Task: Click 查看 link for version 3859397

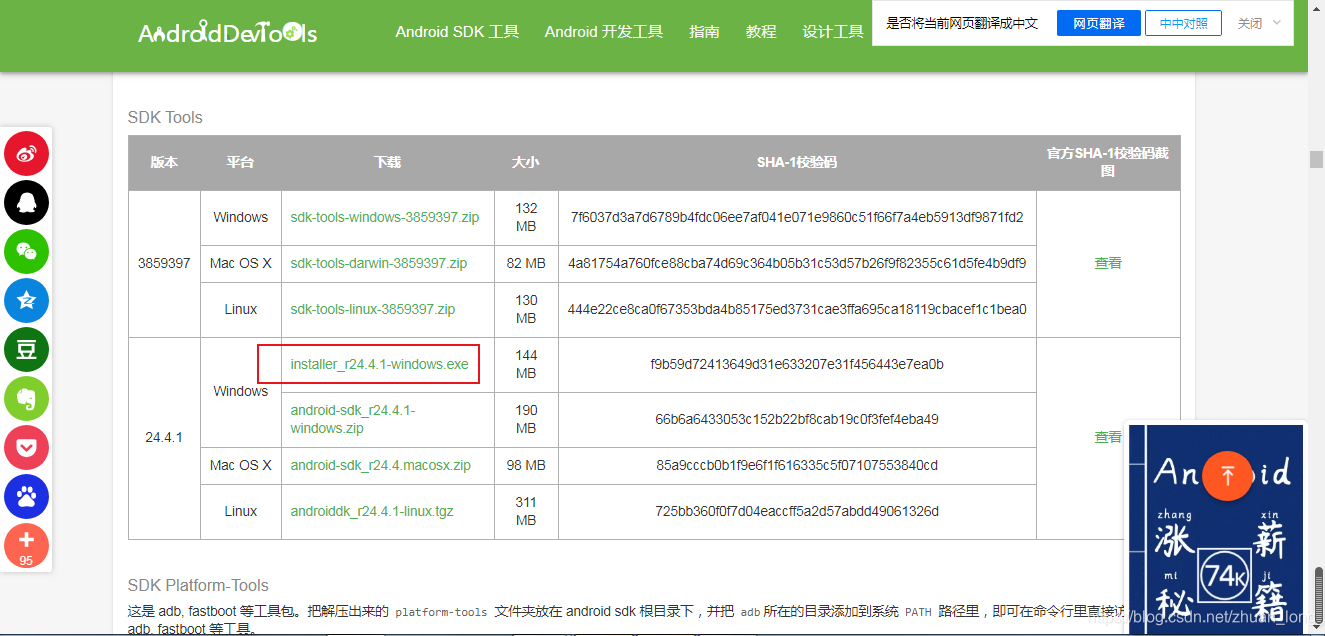Action: (x=1108, y=263)
